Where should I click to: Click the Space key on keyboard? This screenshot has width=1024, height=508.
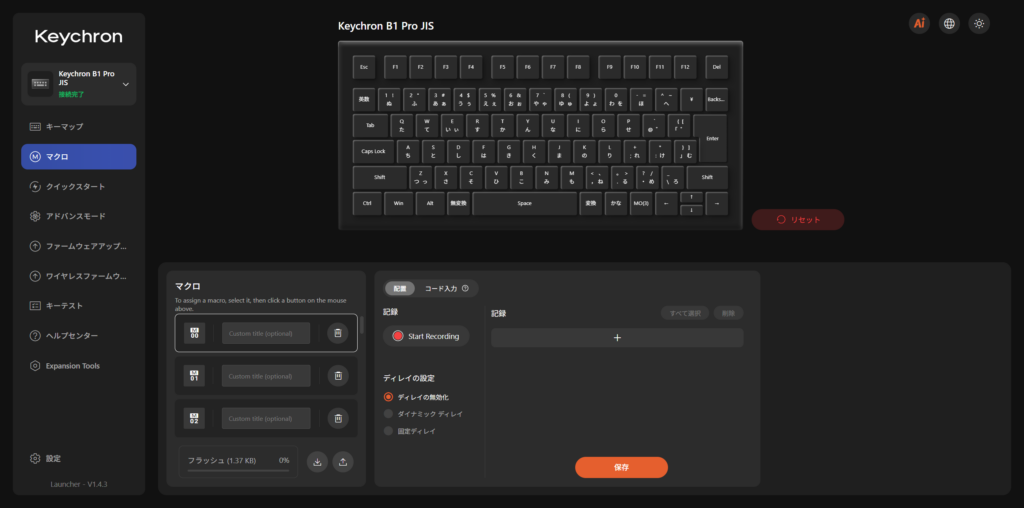524,203
